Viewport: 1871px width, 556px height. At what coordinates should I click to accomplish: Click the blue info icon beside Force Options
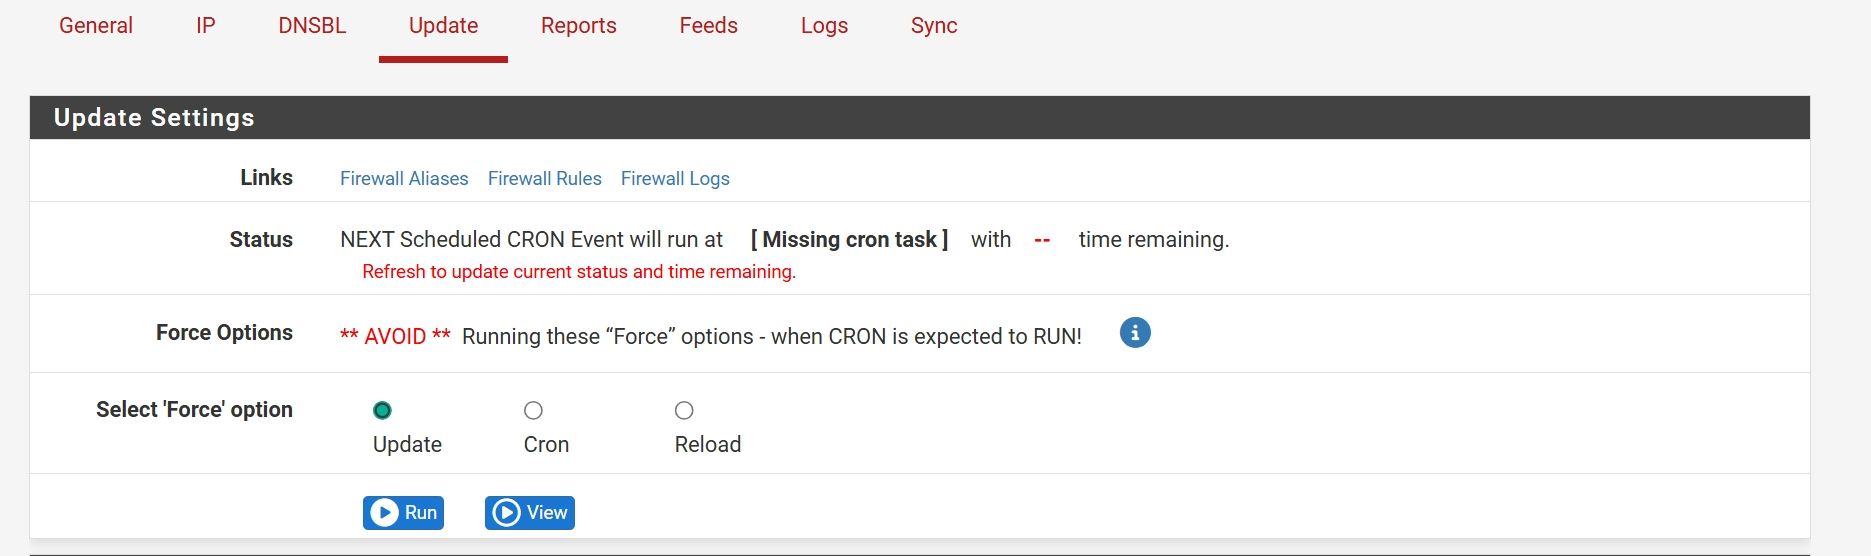1134,333
